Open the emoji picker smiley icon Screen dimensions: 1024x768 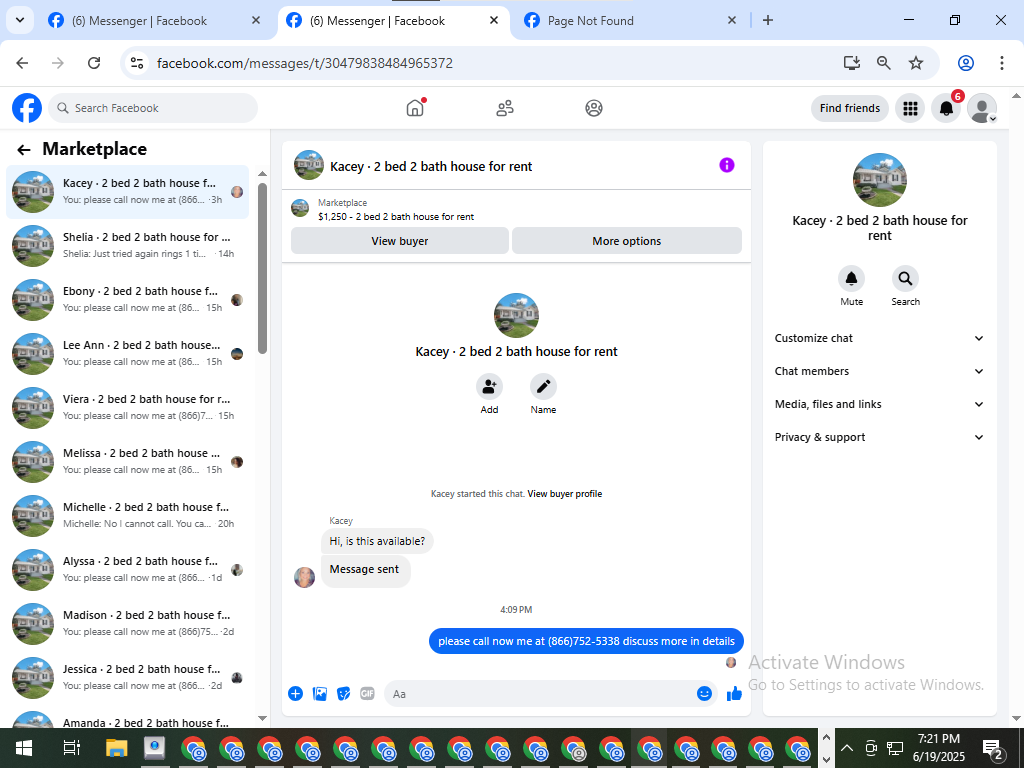point(704,694)
